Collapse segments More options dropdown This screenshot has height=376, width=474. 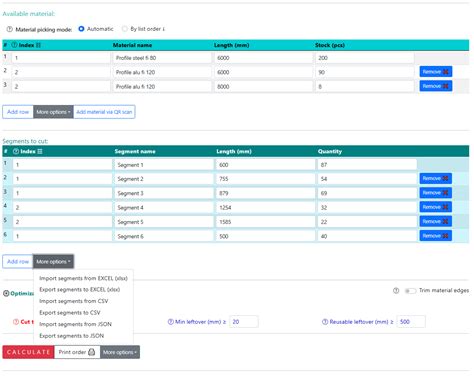pyautogui.click(x=53, y=262)
